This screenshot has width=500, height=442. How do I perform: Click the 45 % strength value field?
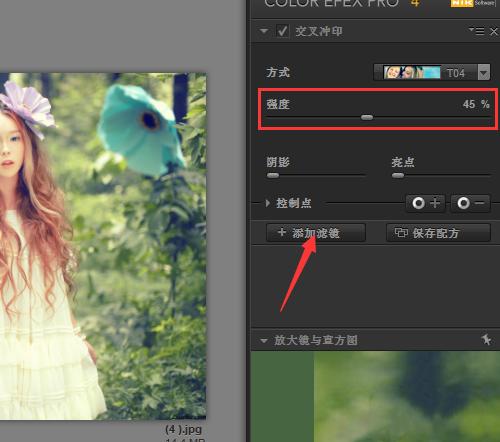pos(476,104)
